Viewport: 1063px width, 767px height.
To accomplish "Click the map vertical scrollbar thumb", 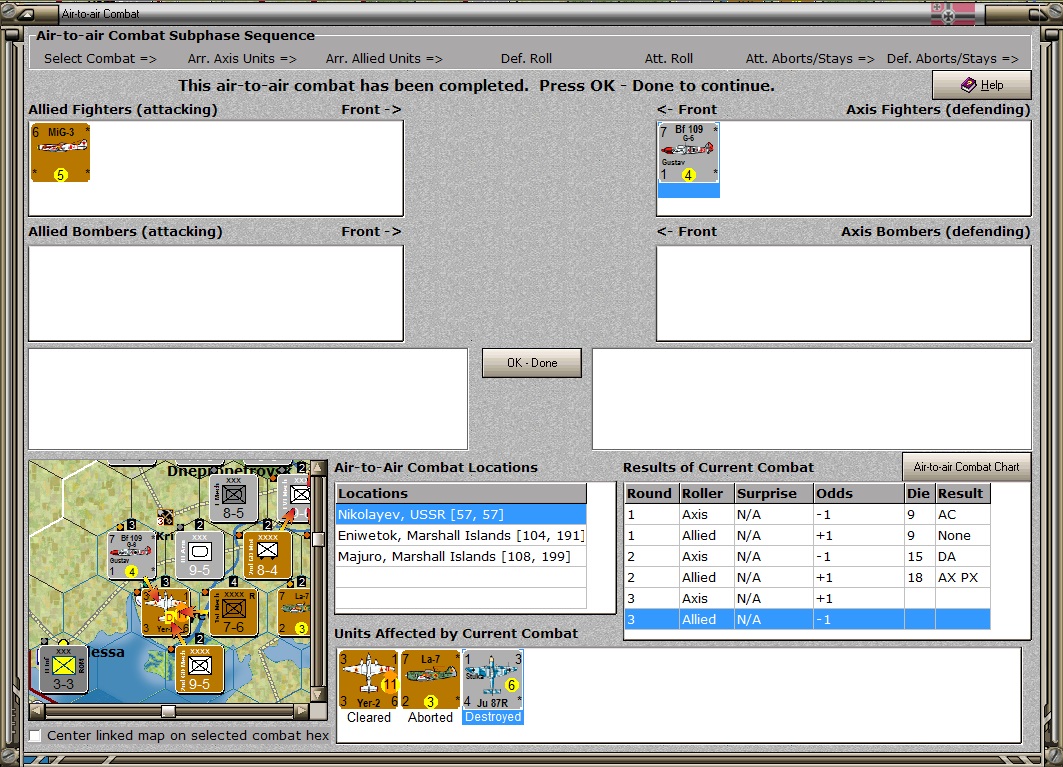I will click(317, 539).
